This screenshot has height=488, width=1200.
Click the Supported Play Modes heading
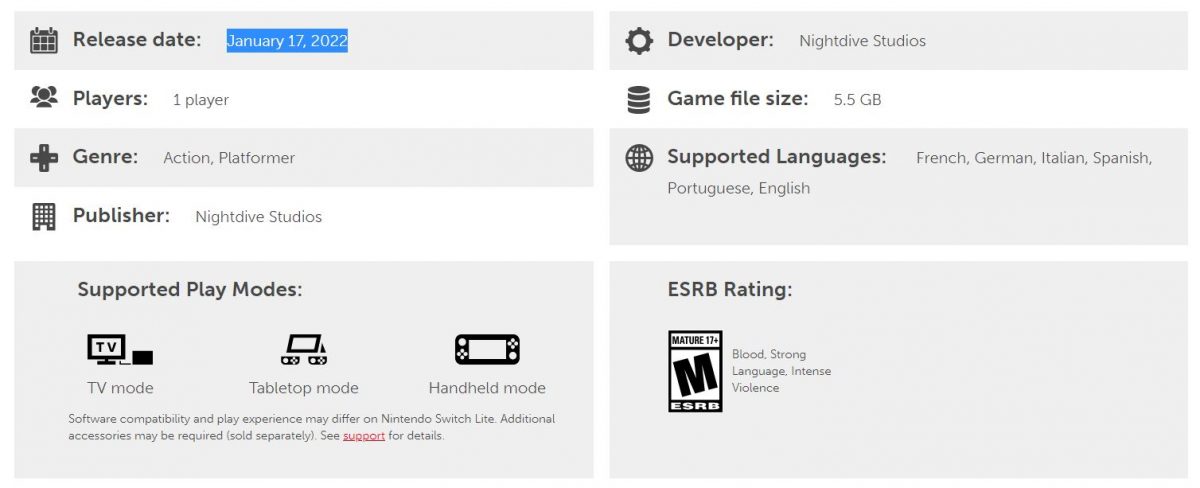[x=190, y=290]
